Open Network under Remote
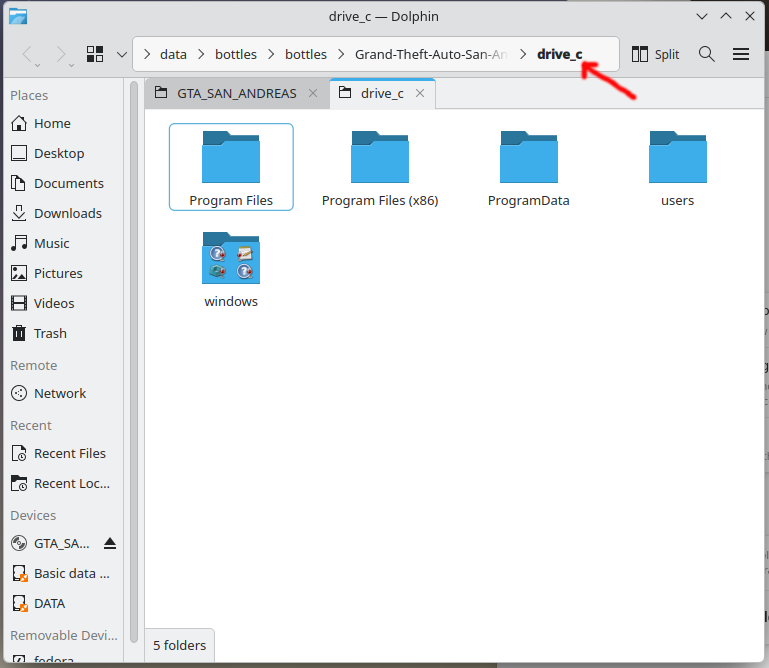The height and width of the screenshot is (668, 769). 64,393
